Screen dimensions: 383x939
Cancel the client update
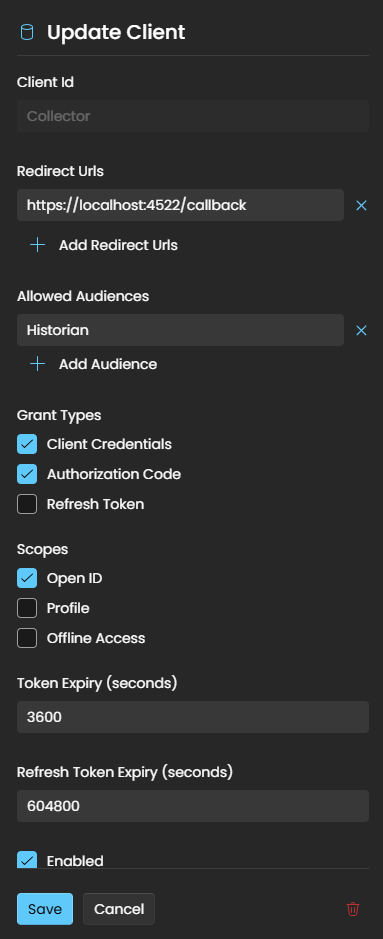point(119,909)
